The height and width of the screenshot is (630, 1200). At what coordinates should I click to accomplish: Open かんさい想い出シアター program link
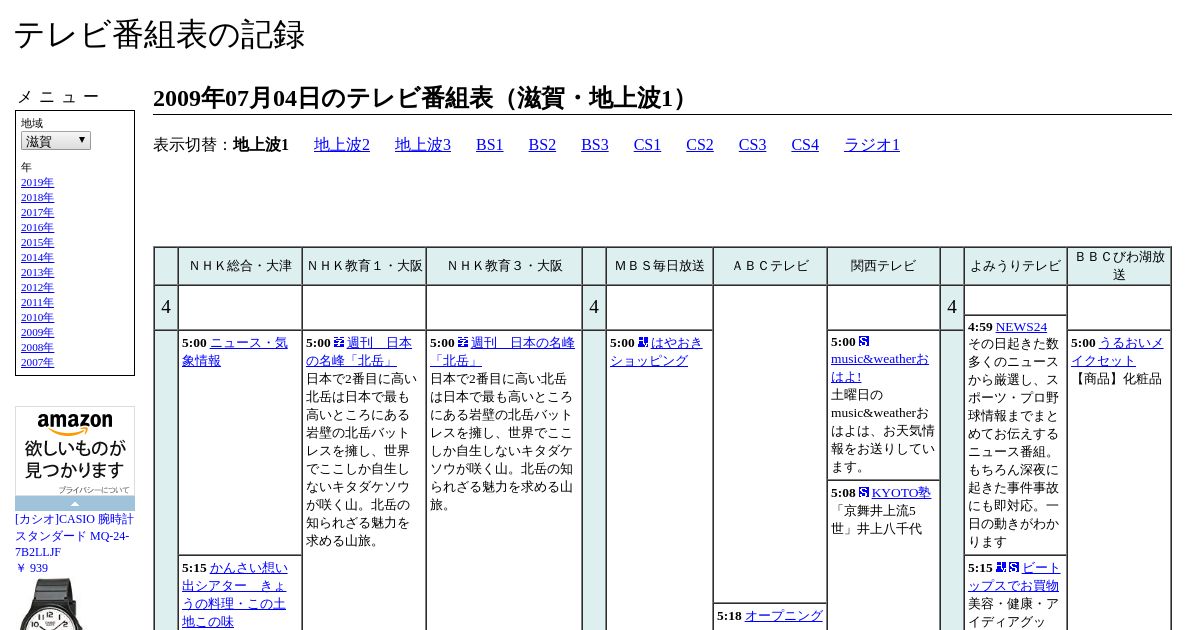[x=235, y=594]
